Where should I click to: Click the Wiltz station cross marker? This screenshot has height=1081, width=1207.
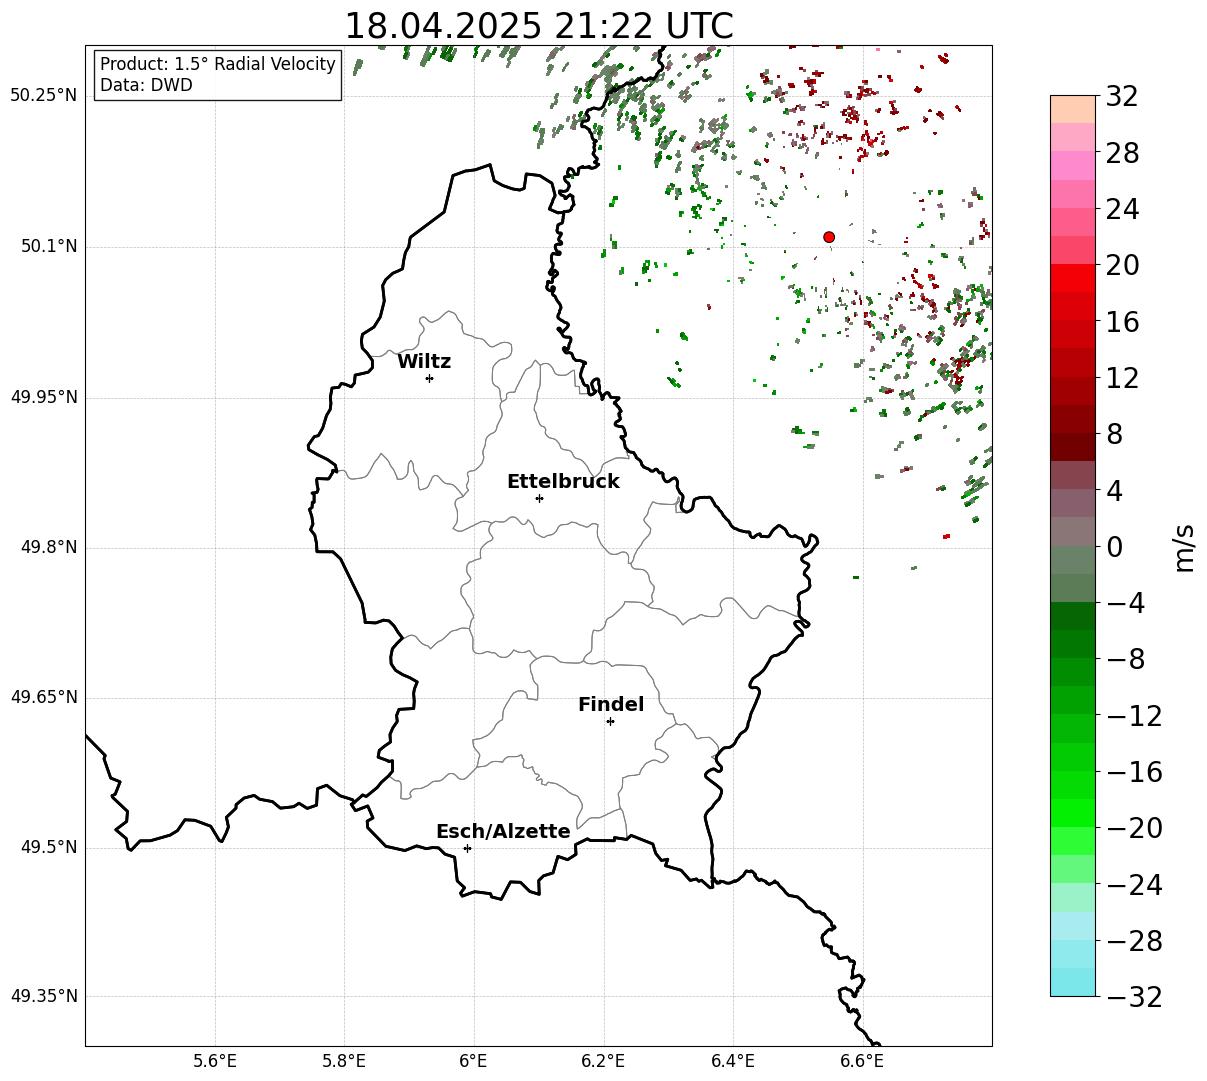429,378
